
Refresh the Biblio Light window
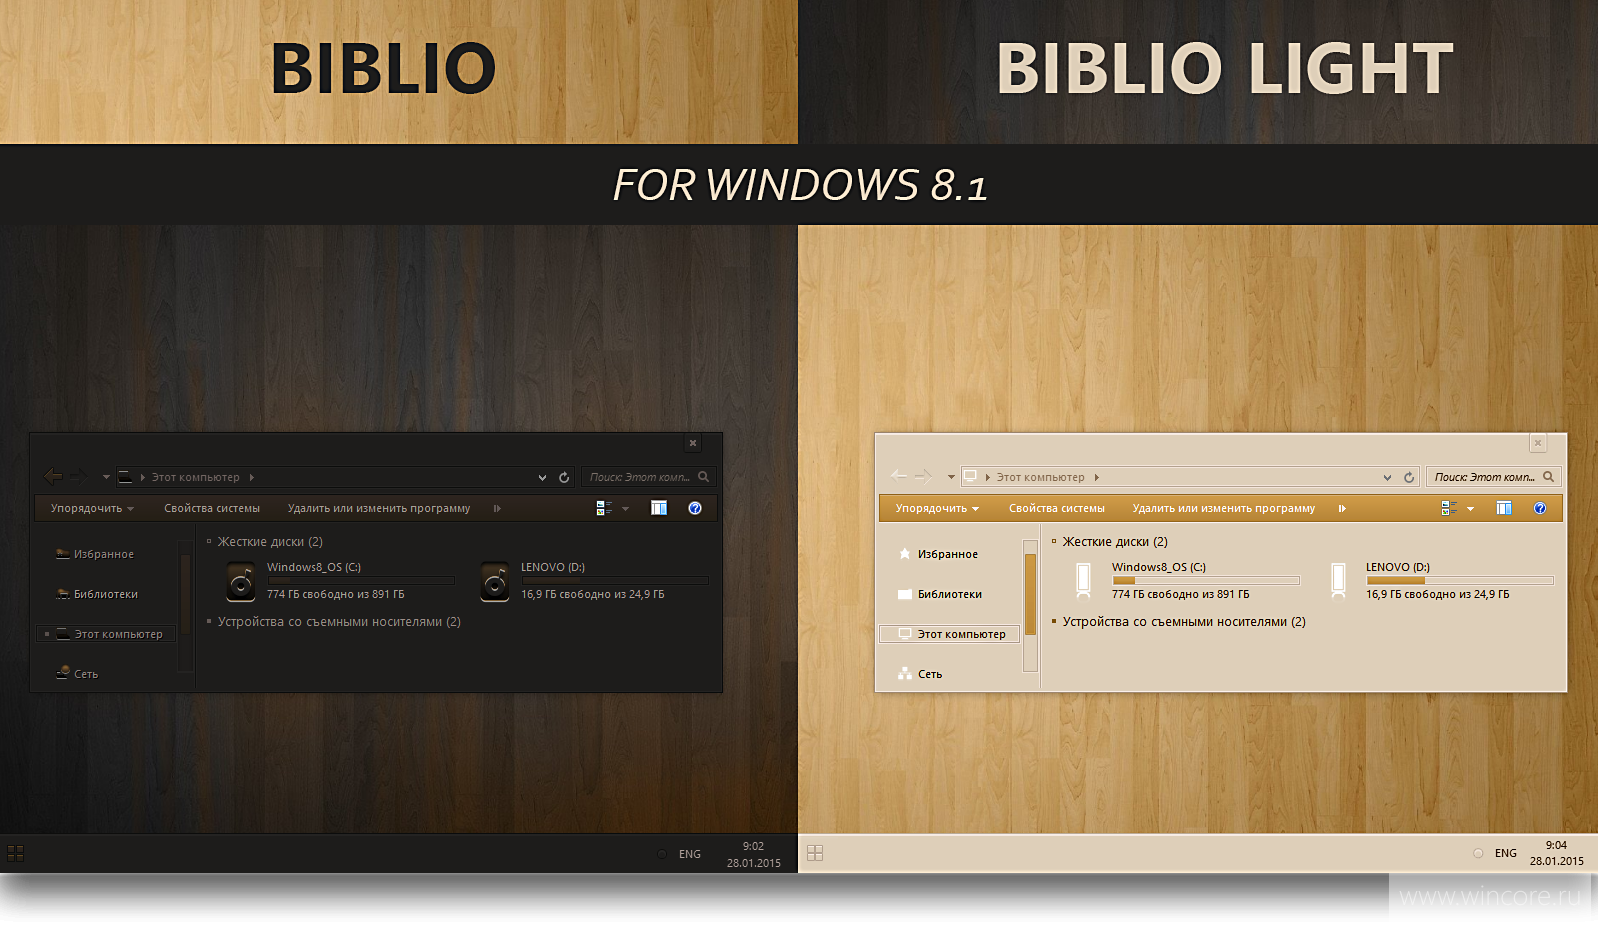[x=1409, y=478]
